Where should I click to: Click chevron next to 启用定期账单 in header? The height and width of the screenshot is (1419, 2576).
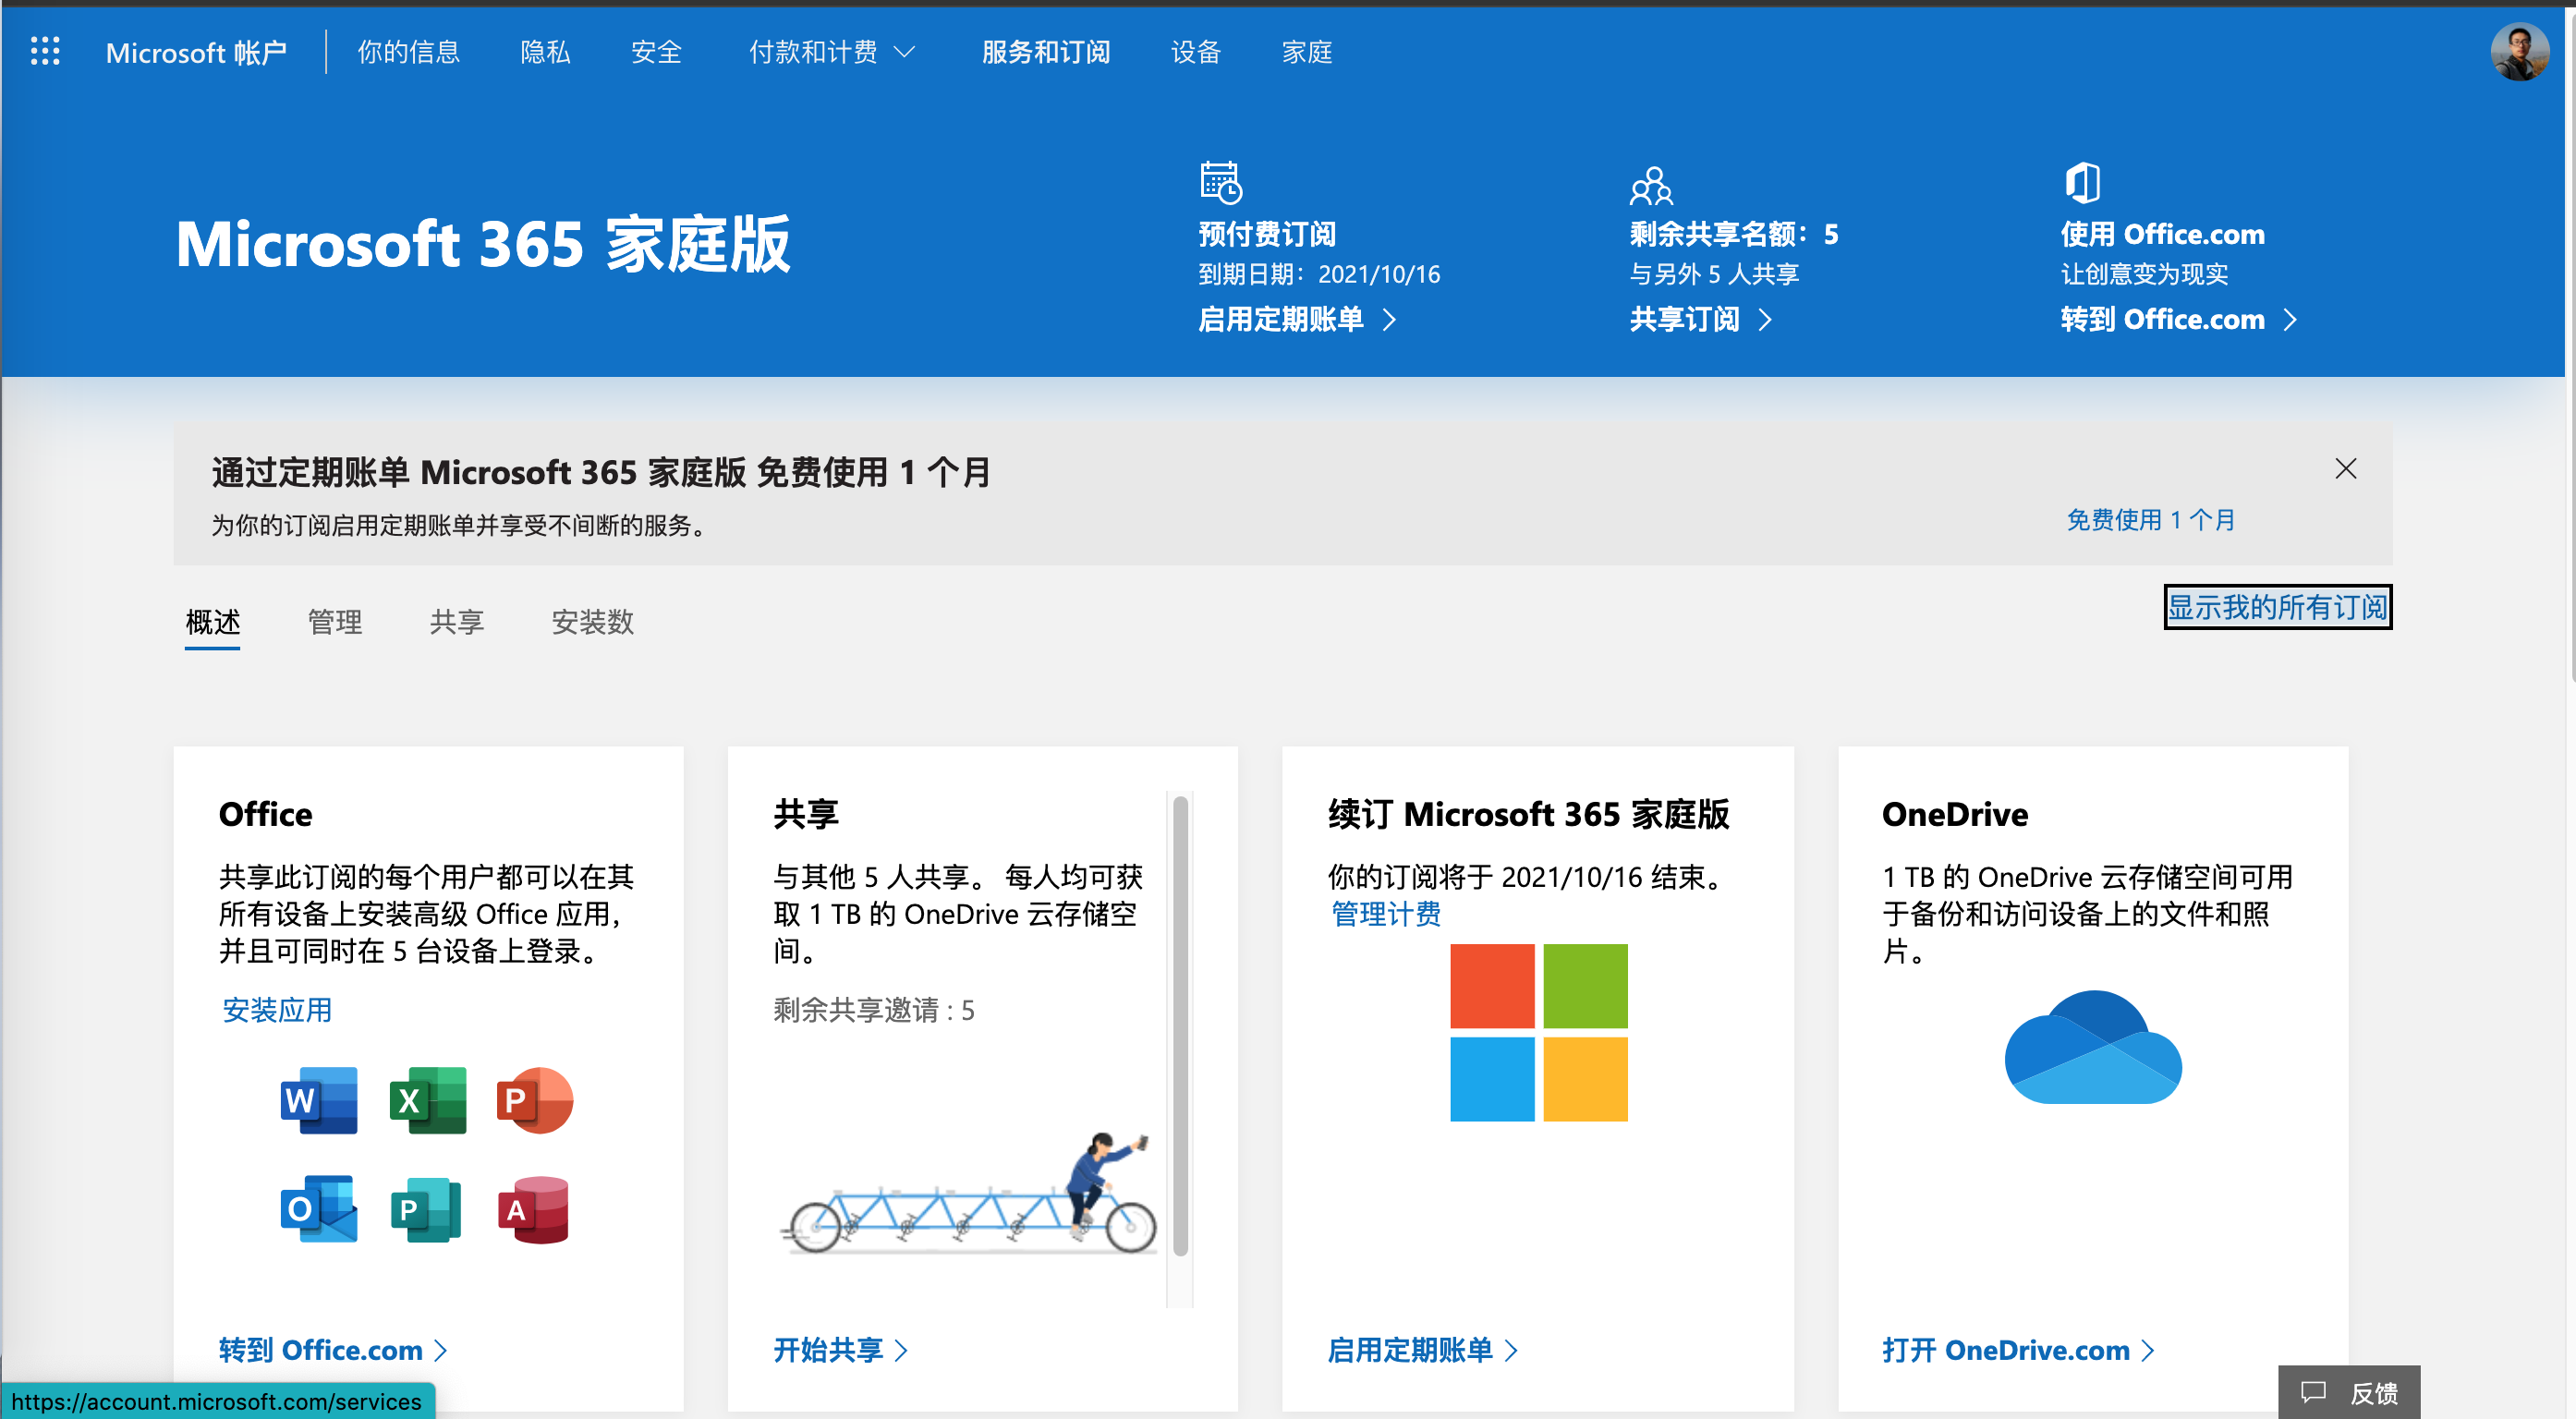(1390, 320)
